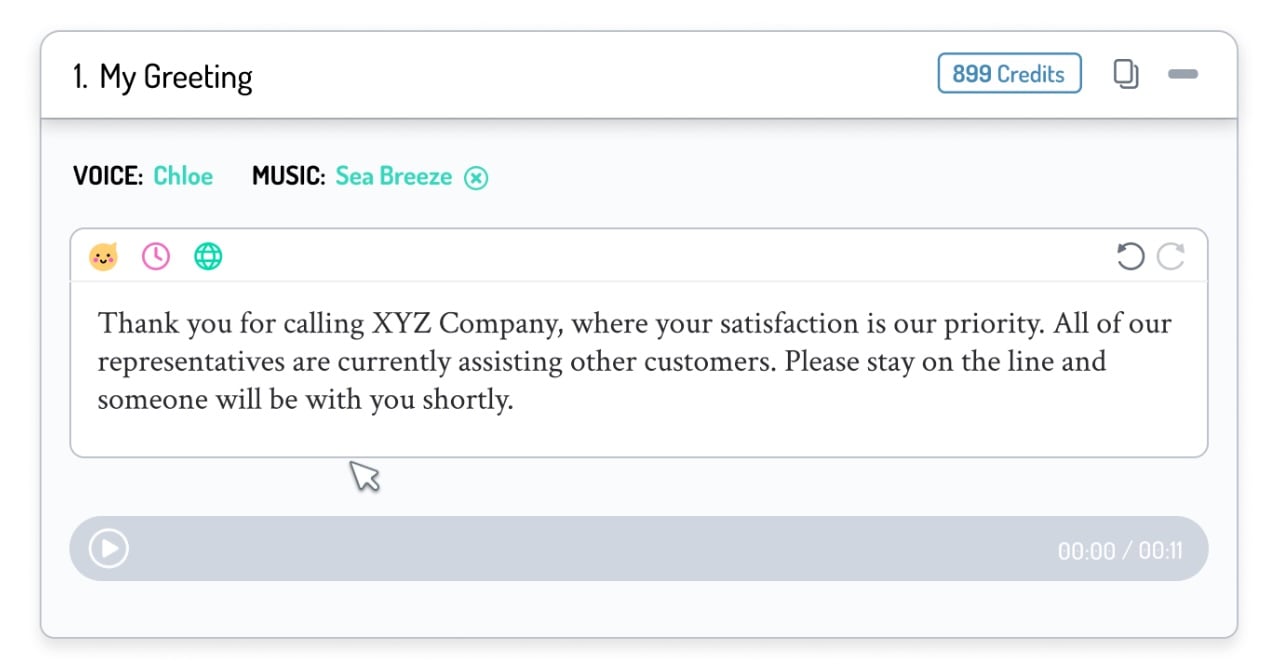Remove the Sea Breeze music

(x=477, y=178)
